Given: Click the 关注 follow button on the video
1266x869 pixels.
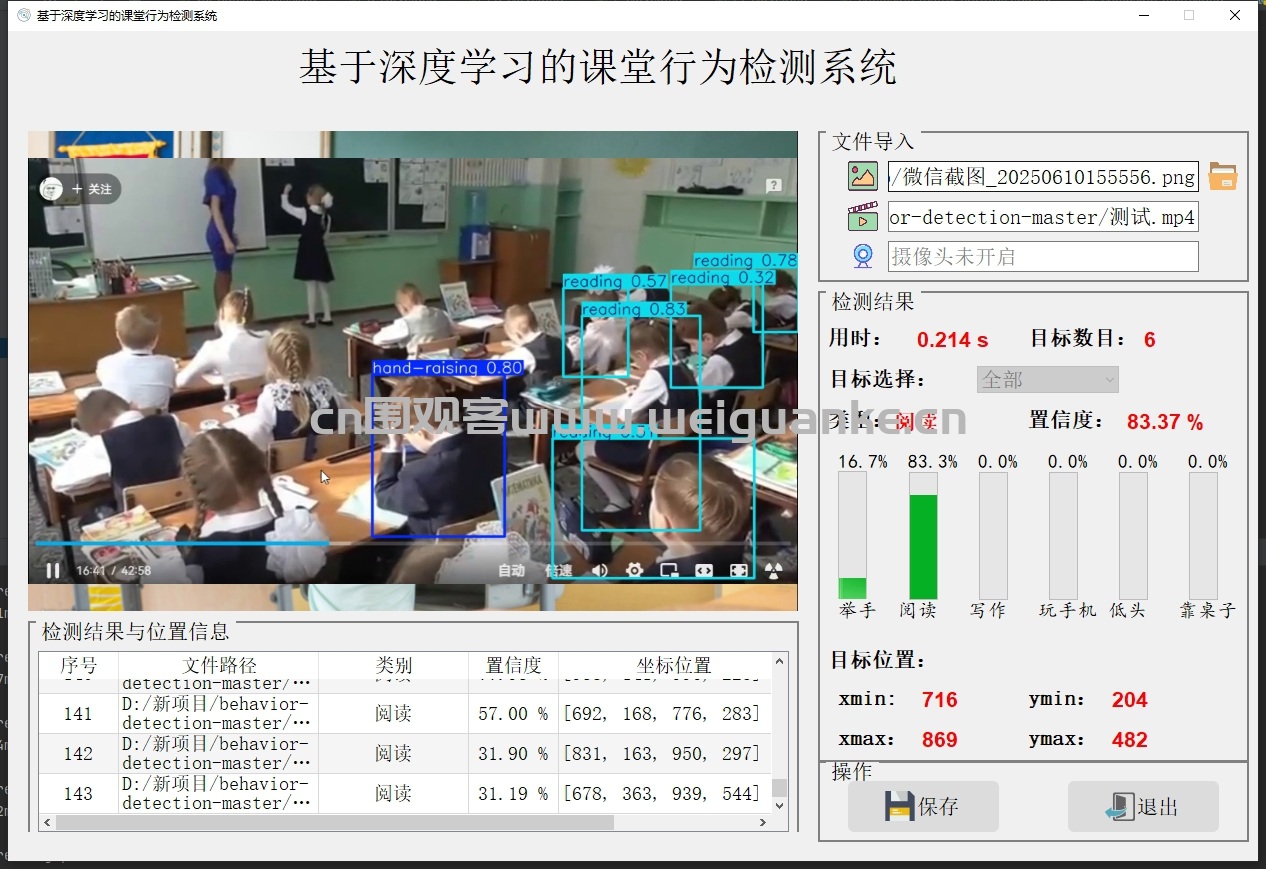Looking at the screenshot, I should coord(93,189).
